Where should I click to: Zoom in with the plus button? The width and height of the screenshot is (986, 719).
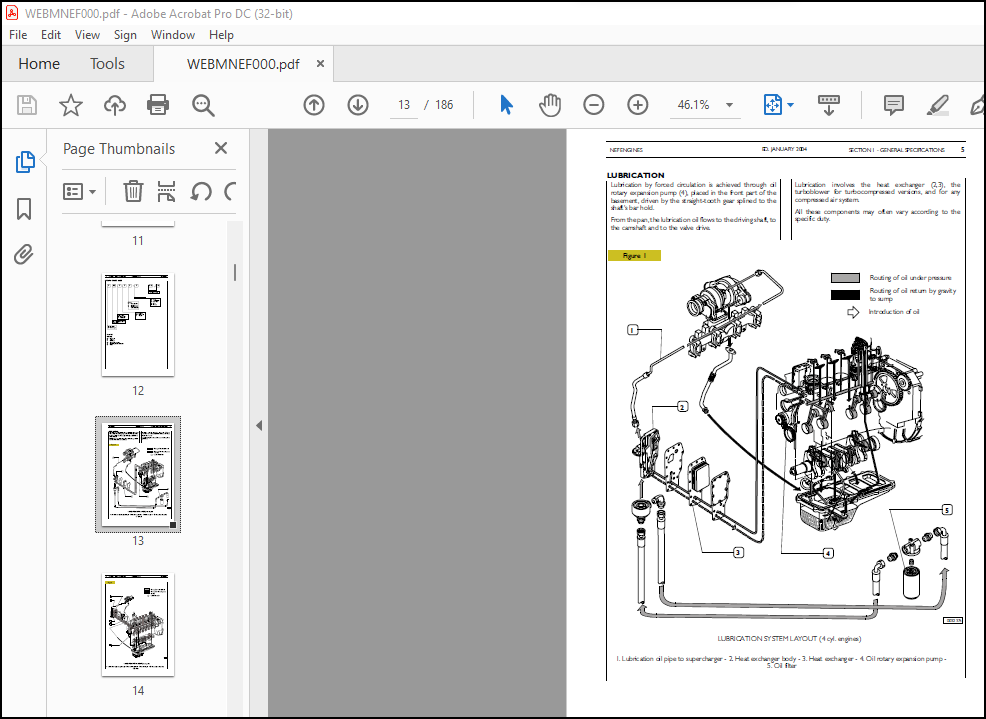pos(638,105)
